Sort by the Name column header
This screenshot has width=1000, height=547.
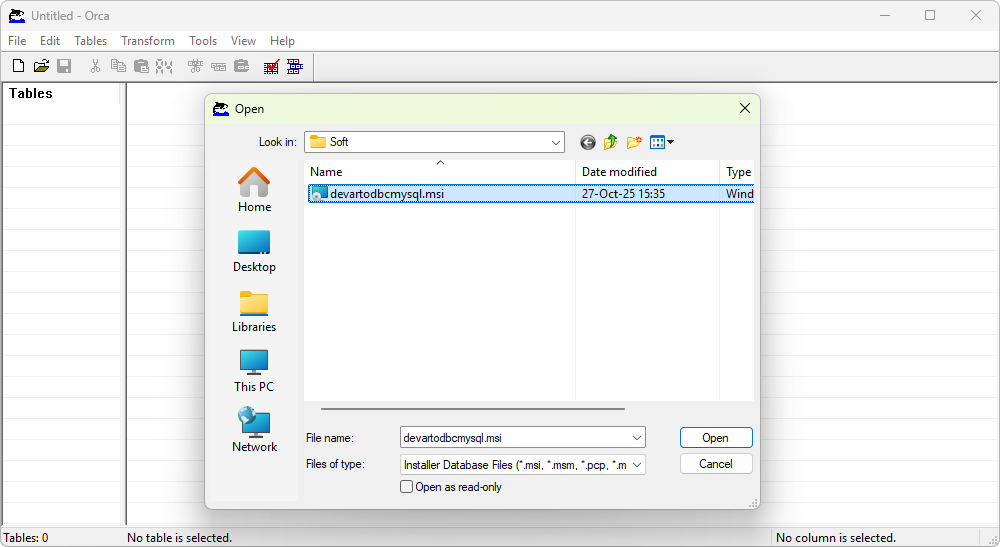440,171
